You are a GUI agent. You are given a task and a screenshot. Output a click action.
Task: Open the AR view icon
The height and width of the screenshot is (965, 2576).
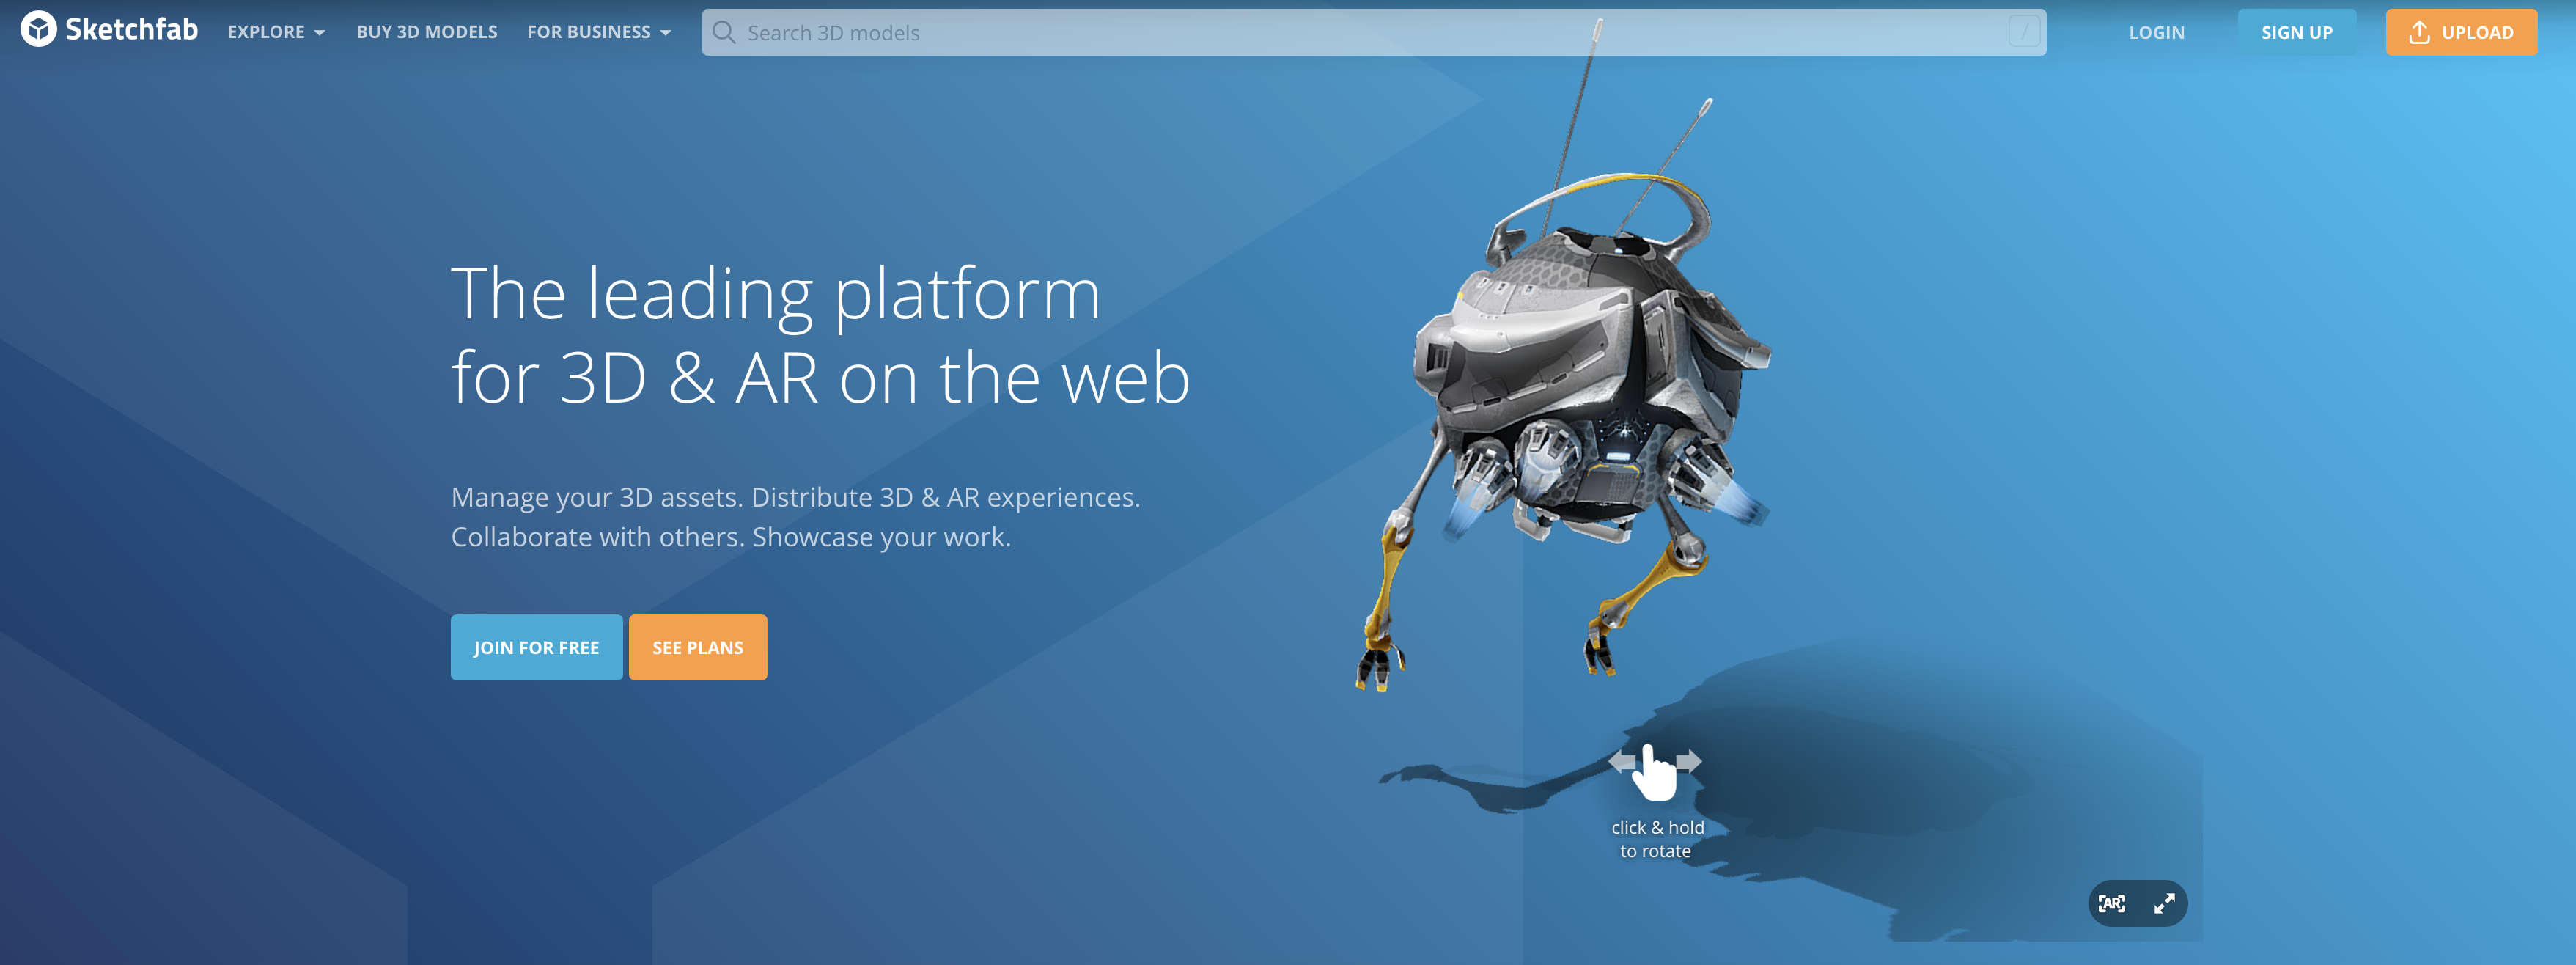pyautogui.click(x=2112, y=903)
